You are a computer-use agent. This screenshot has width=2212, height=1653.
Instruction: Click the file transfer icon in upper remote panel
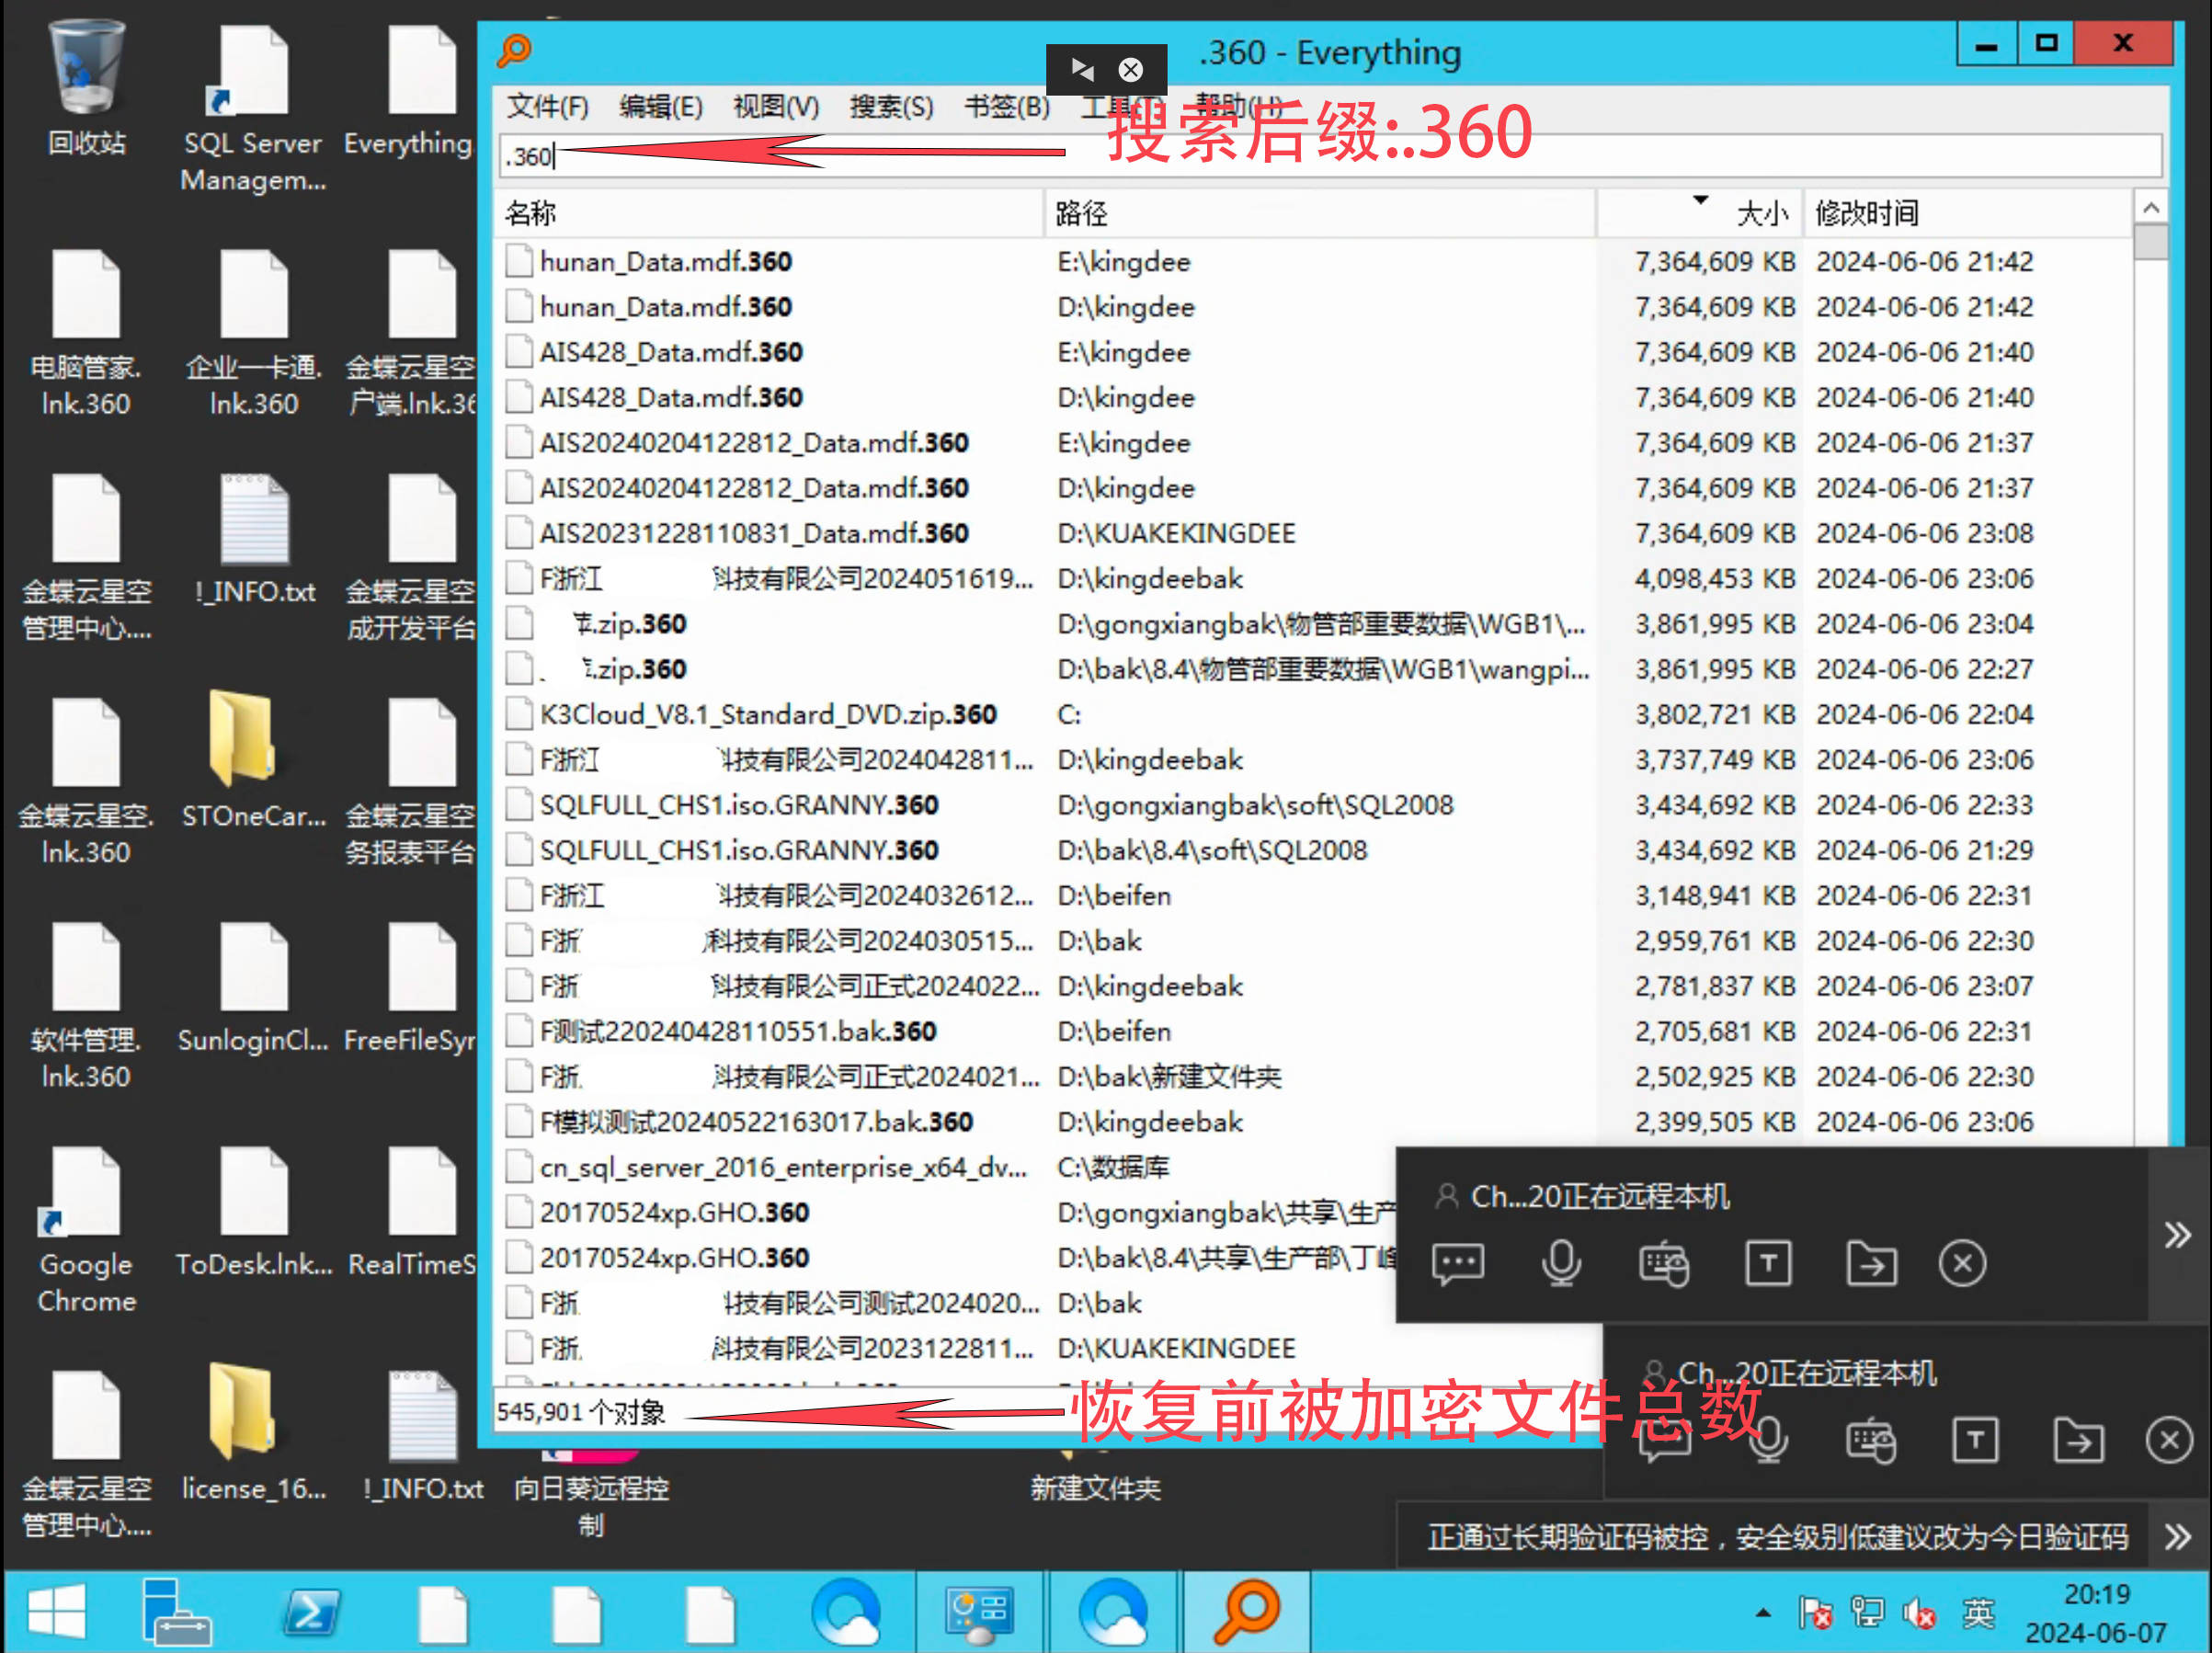click(1871, 1264)
